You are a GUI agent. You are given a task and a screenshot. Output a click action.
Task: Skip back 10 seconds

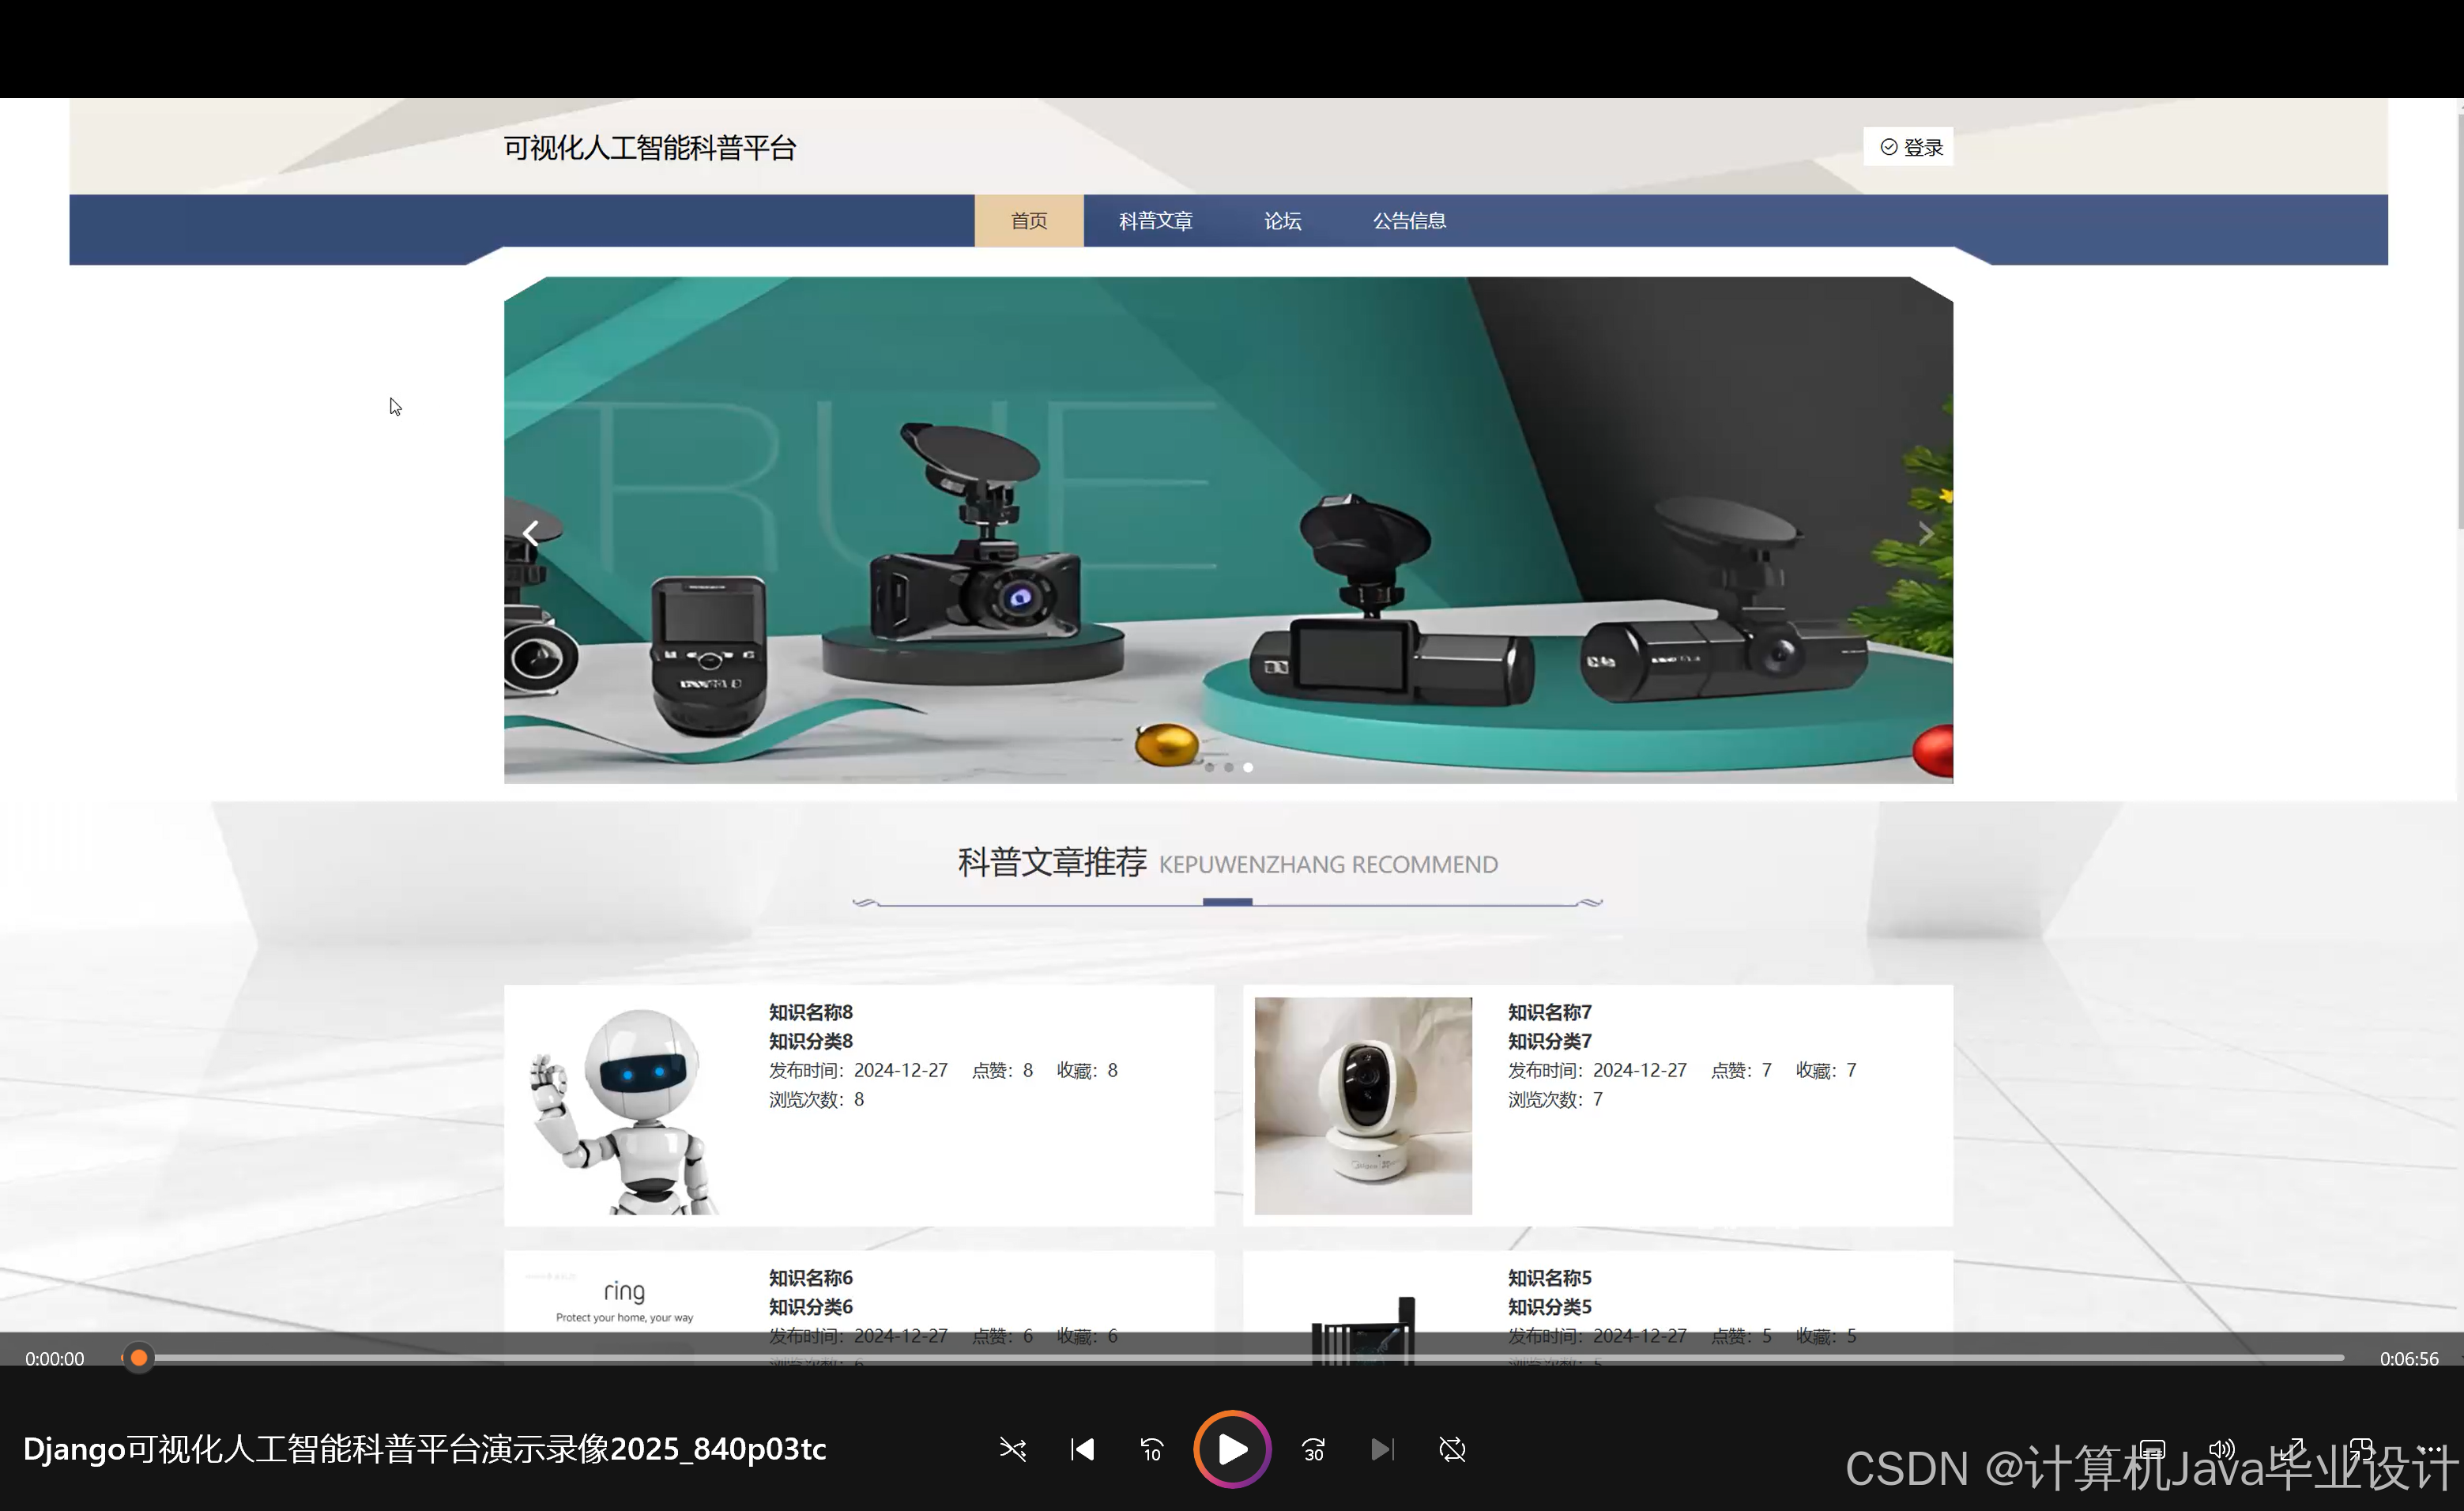(x=1152, y=1449)
